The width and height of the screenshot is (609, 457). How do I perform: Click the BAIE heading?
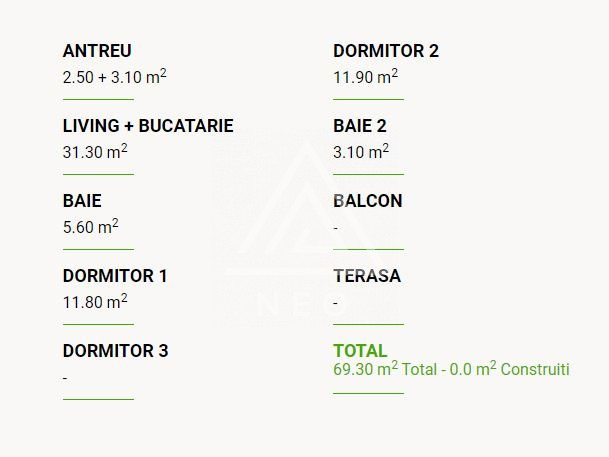[82, 201]
